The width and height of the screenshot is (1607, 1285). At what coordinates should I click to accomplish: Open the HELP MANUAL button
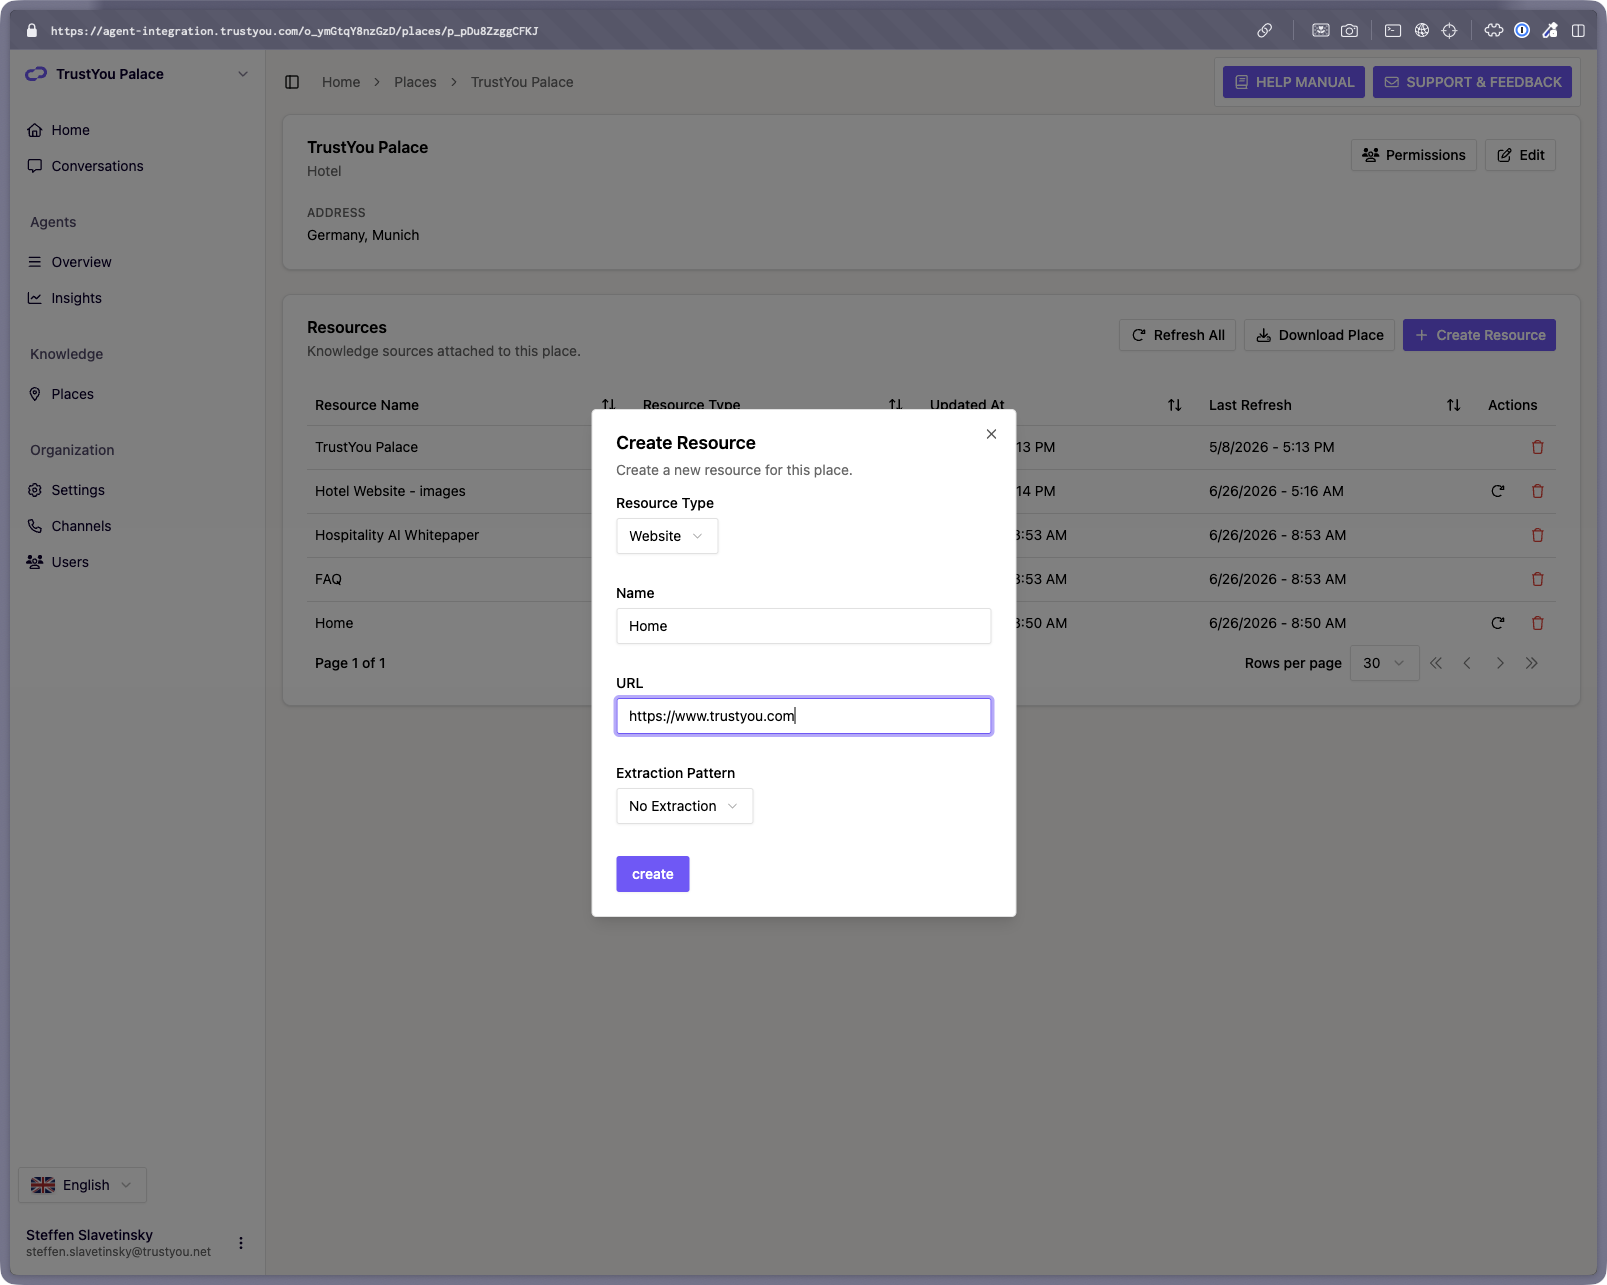coord(1294,82)
